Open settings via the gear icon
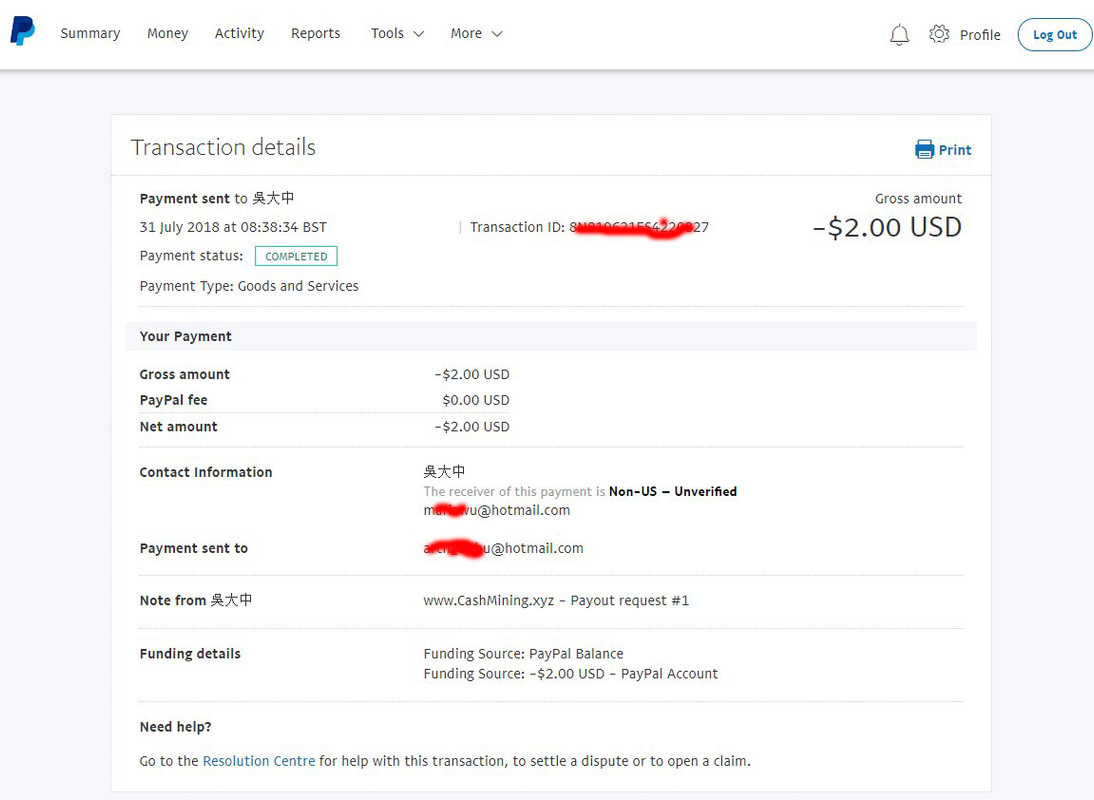The width and height of the screenshot is (1094, 800). (939, 33)
